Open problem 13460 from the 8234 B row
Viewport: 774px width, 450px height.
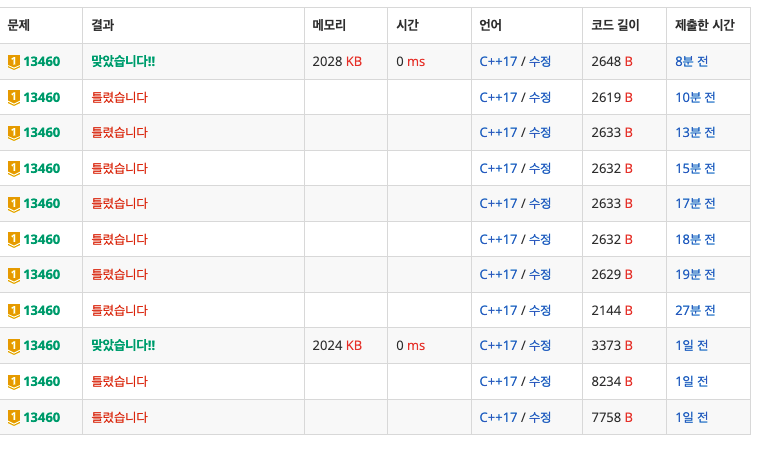point(42,382)
